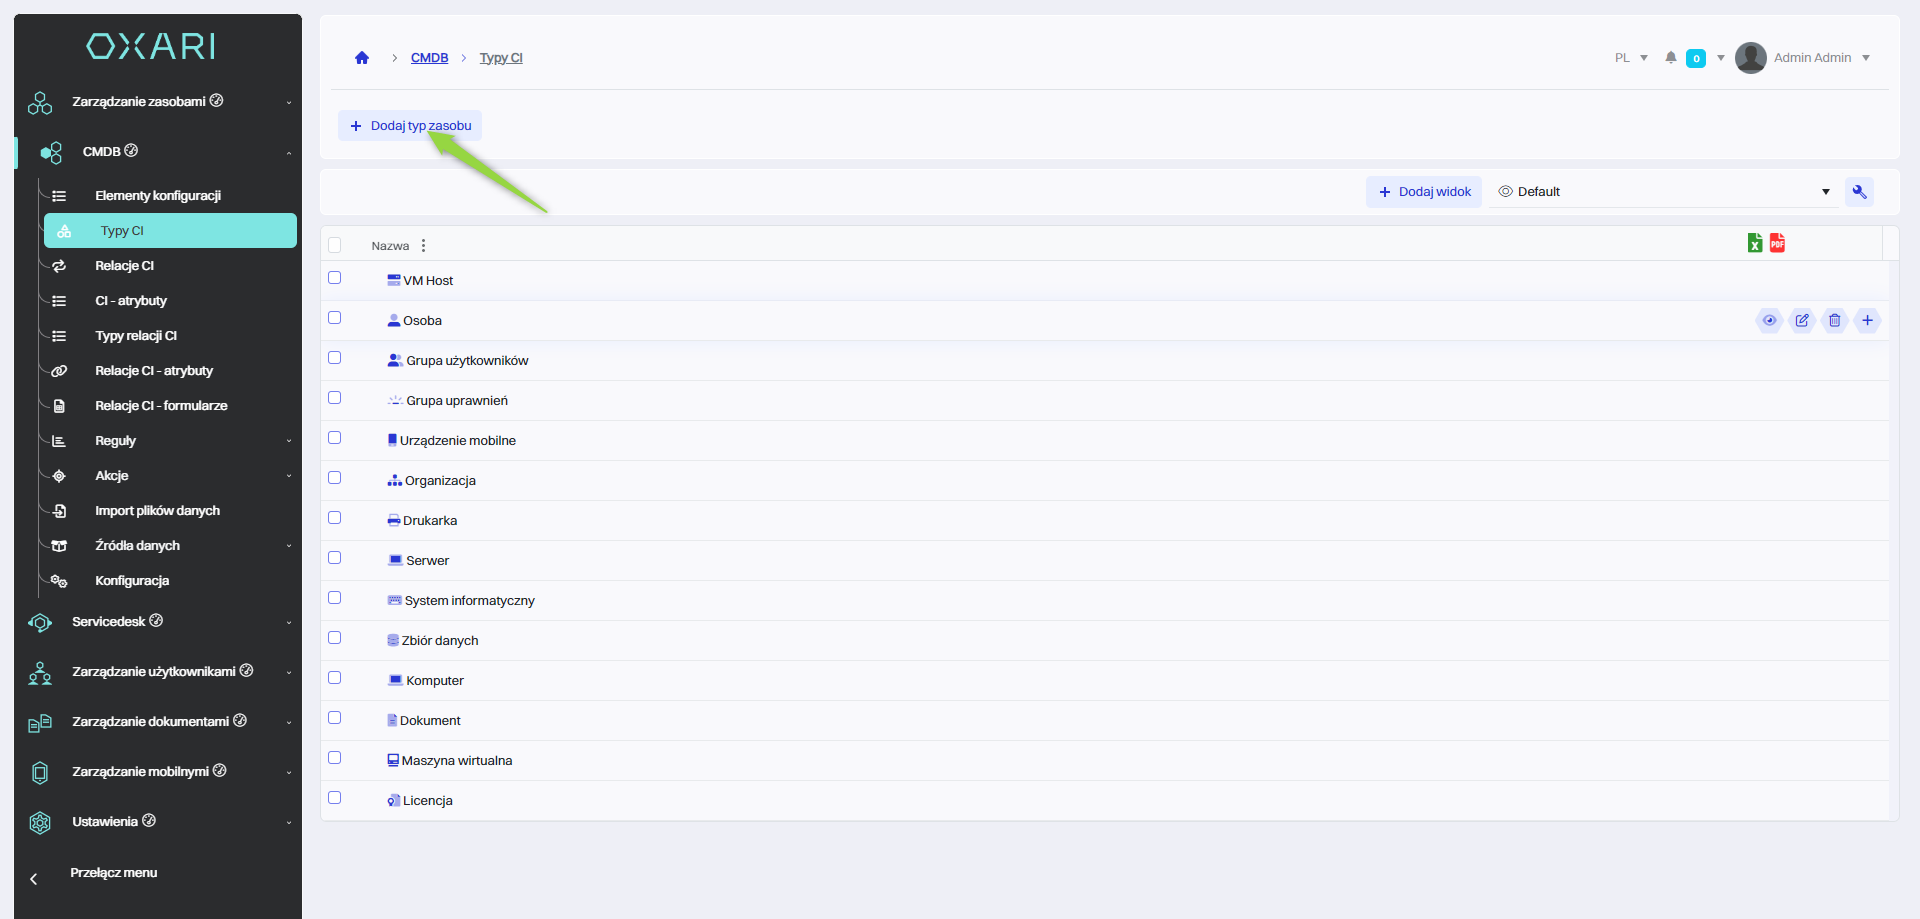Click the plus icon on Osoba row
This screenshot has width=1920, height=919.
pos(1867,321)
